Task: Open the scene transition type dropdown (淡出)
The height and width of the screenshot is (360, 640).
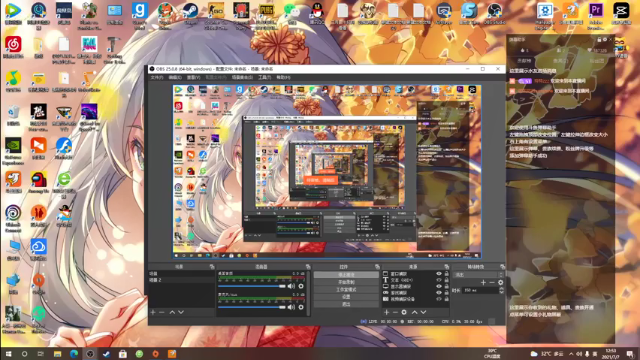Action: click(x=478, y=275)
